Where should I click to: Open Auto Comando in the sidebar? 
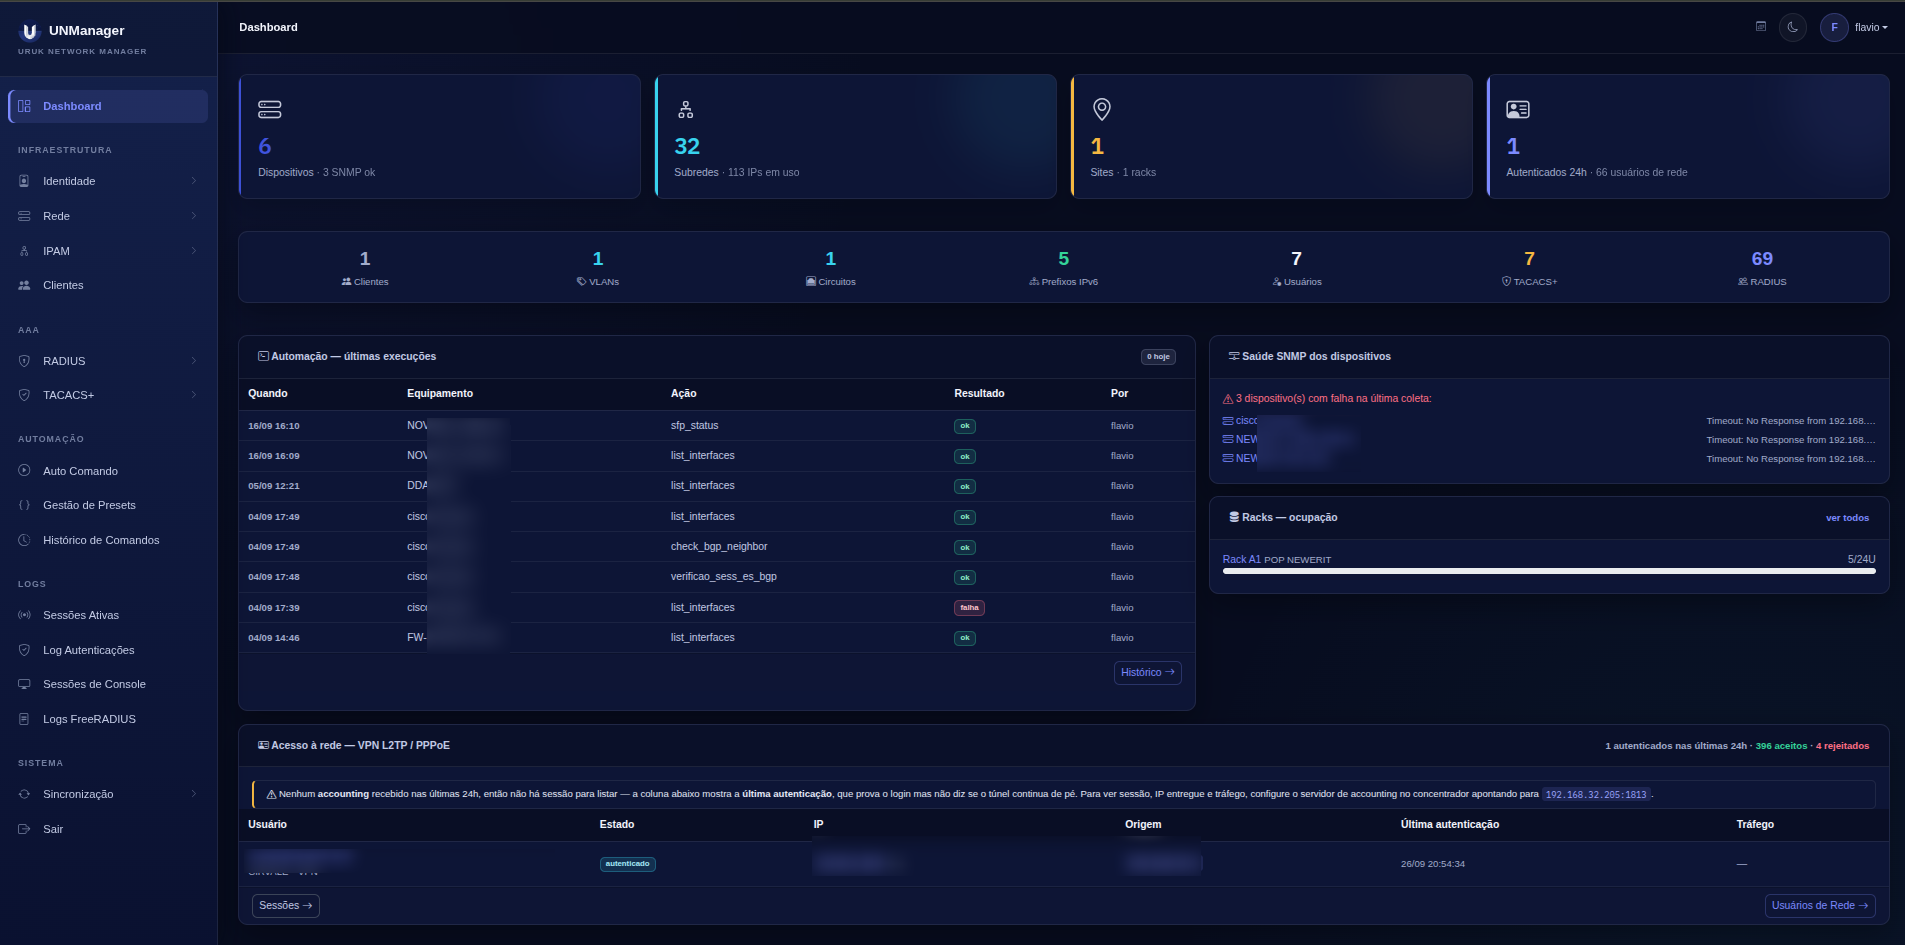108,471
